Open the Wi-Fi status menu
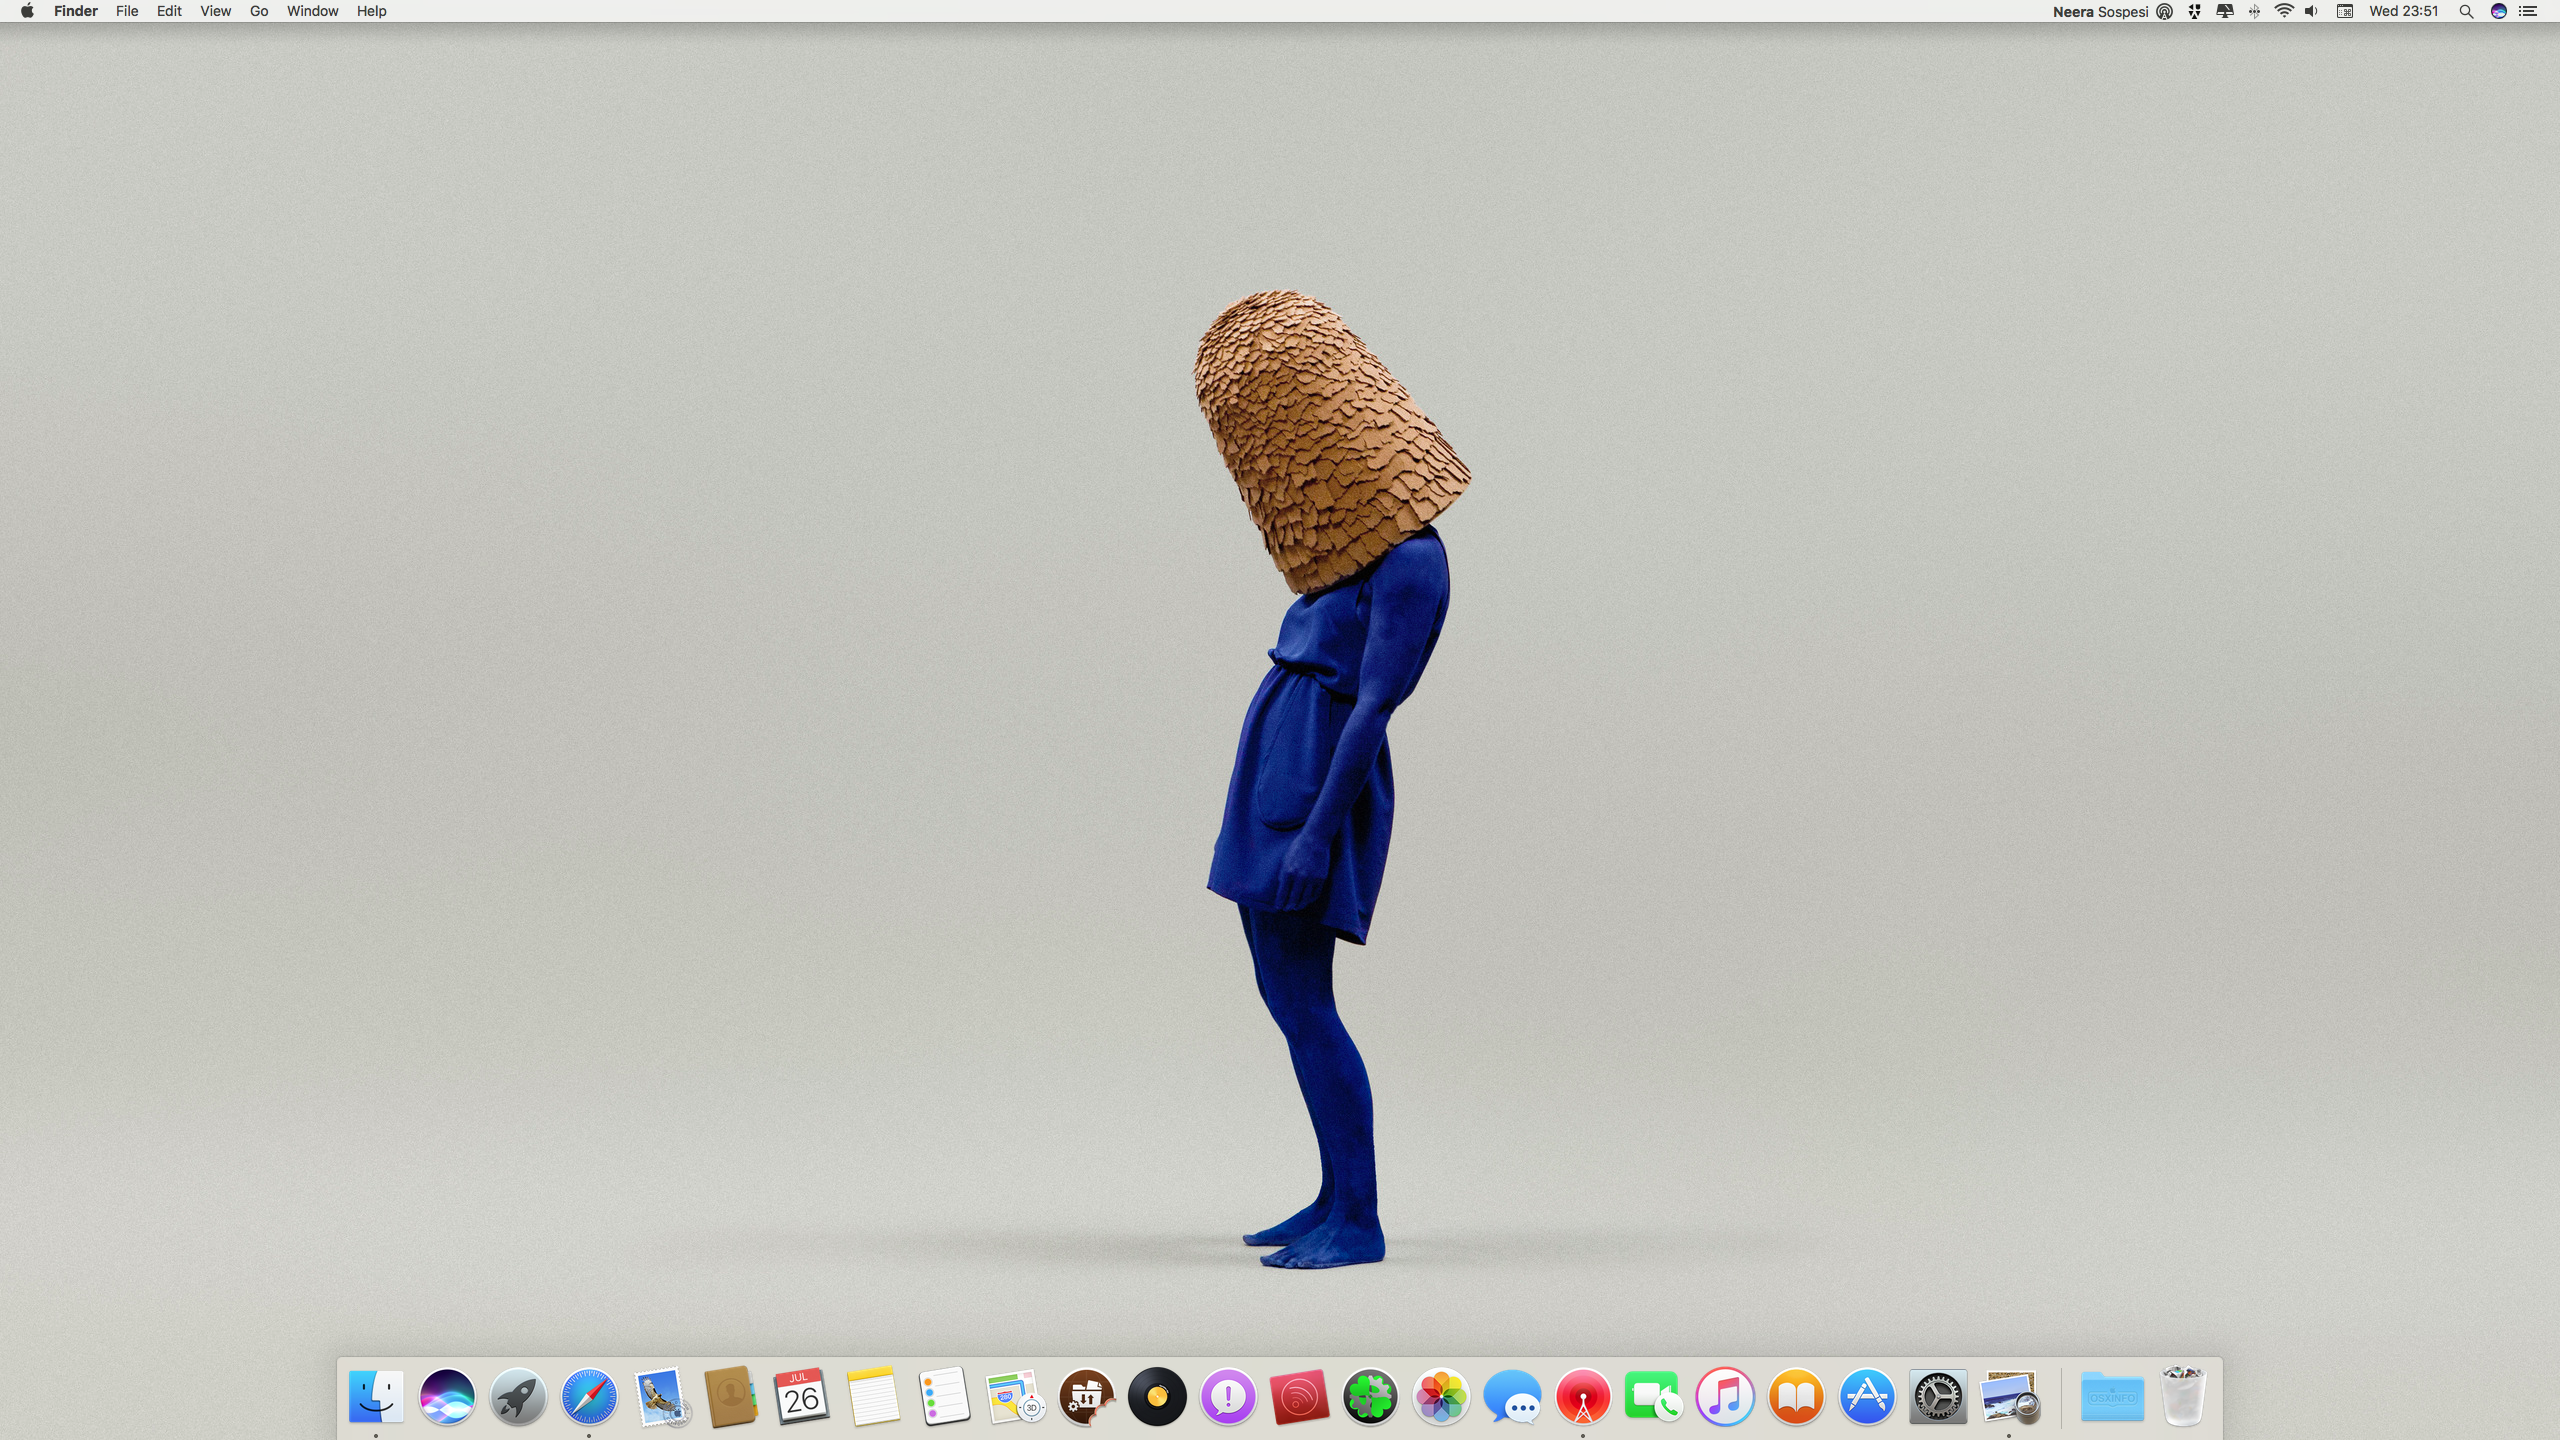 click(x=2283, y=11)
